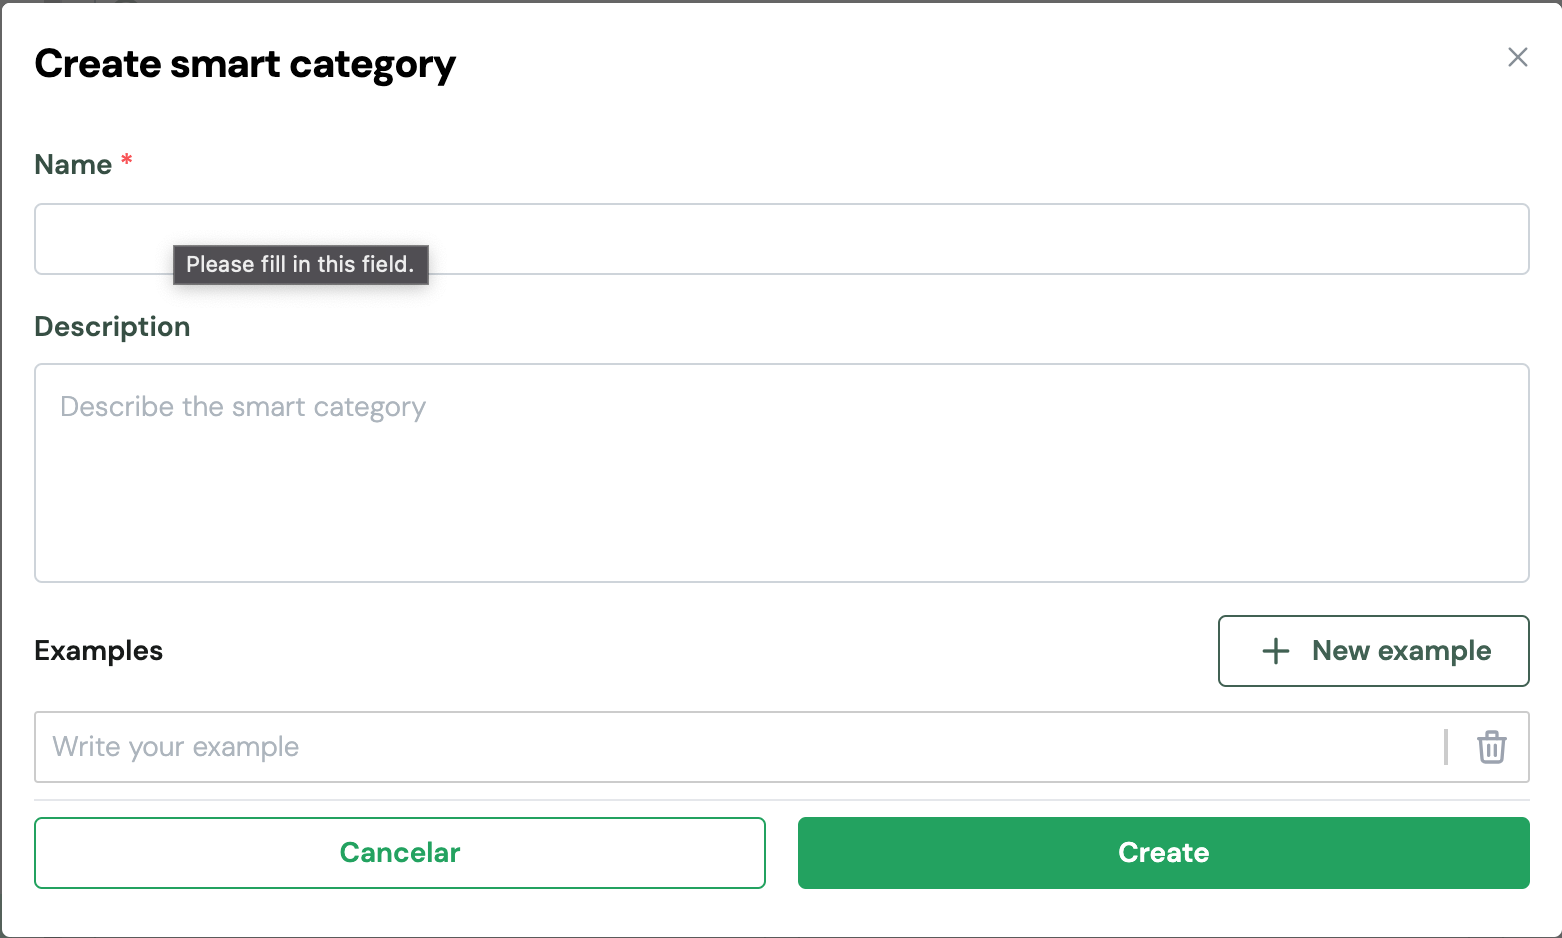Click the Description label
The image size is (1562, 938).
click(x=112, y=327)
